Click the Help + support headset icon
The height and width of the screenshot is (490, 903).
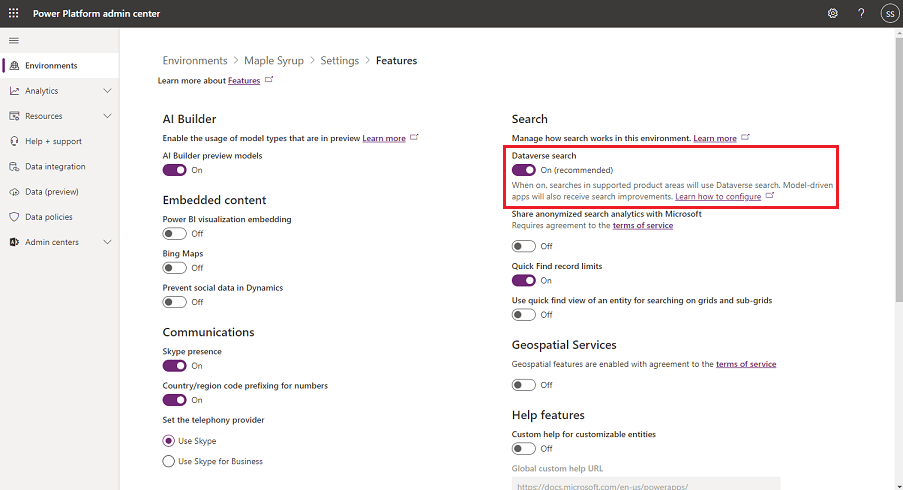click(x=14, y=141)
